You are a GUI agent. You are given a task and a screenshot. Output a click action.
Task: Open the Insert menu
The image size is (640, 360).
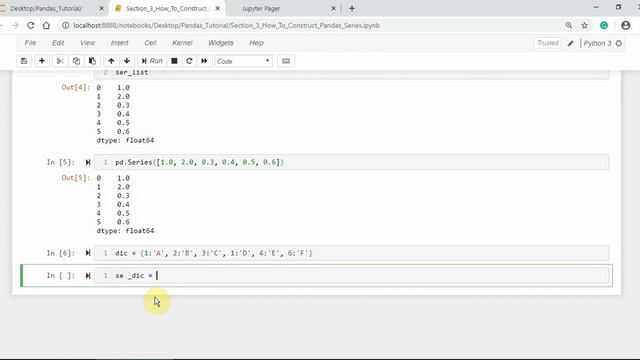[x=120, y=43]
